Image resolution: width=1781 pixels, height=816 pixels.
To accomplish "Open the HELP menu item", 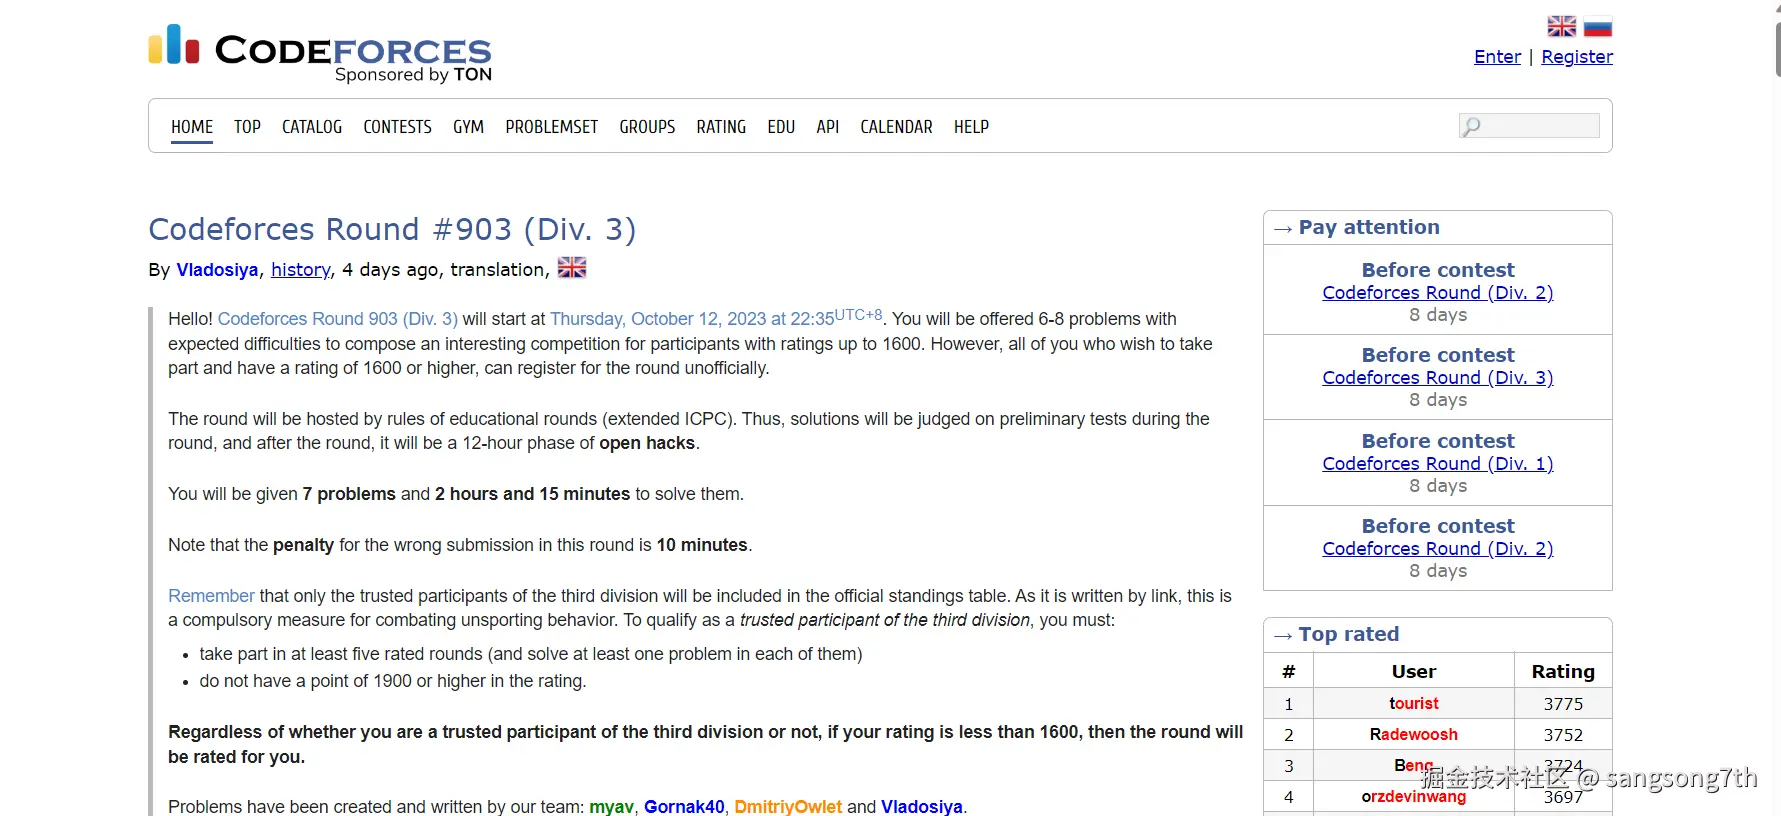I will click(971, 127).
